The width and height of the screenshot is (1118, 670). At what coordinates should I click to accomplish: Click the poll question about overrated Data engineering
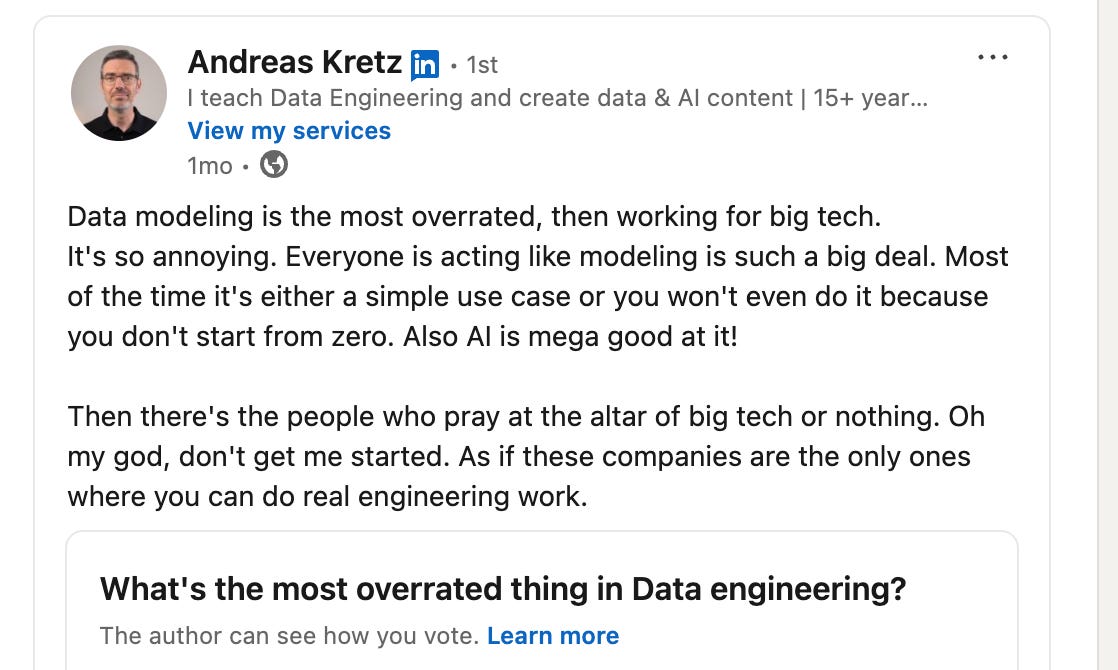503,589
